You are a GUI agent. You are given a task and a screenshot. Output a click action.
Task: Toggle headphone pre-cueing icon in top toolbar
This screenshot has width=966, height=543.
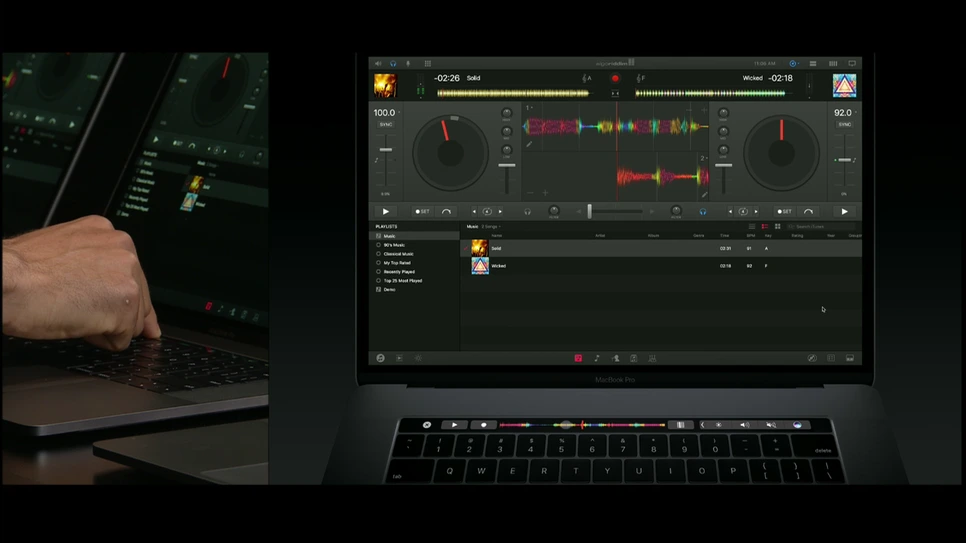click(393, 63)
